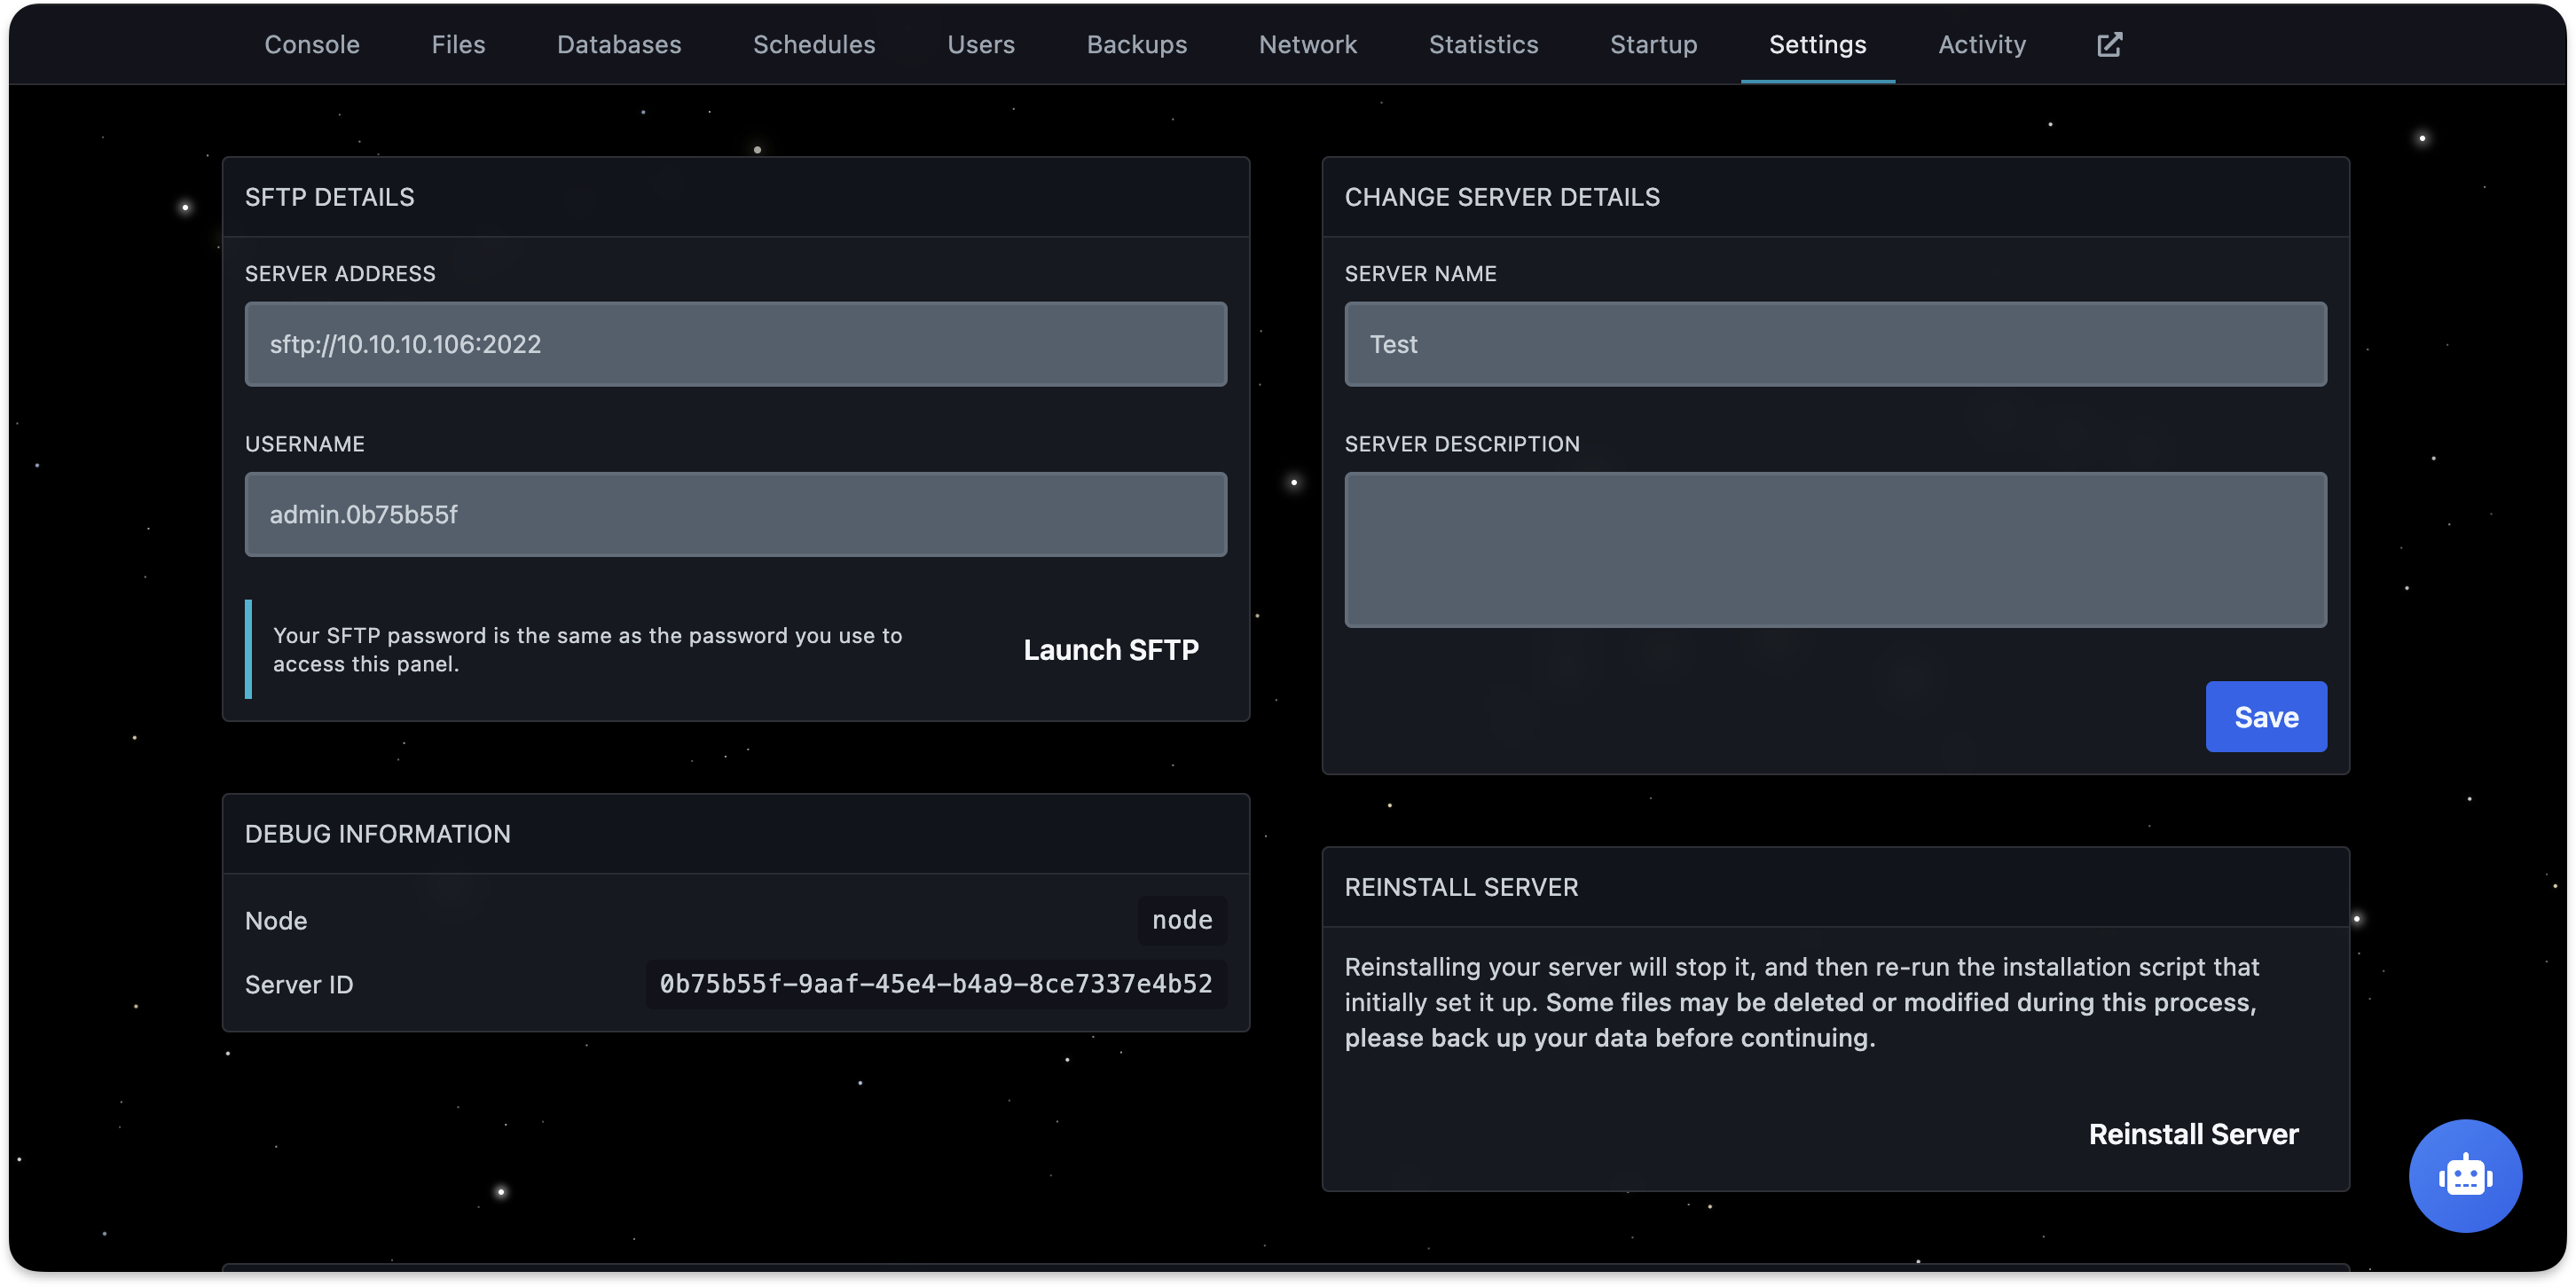This screenshot has height=1287, width=2576.
Task: Switch to the Startup tab
Action: tap(1653, 45)
